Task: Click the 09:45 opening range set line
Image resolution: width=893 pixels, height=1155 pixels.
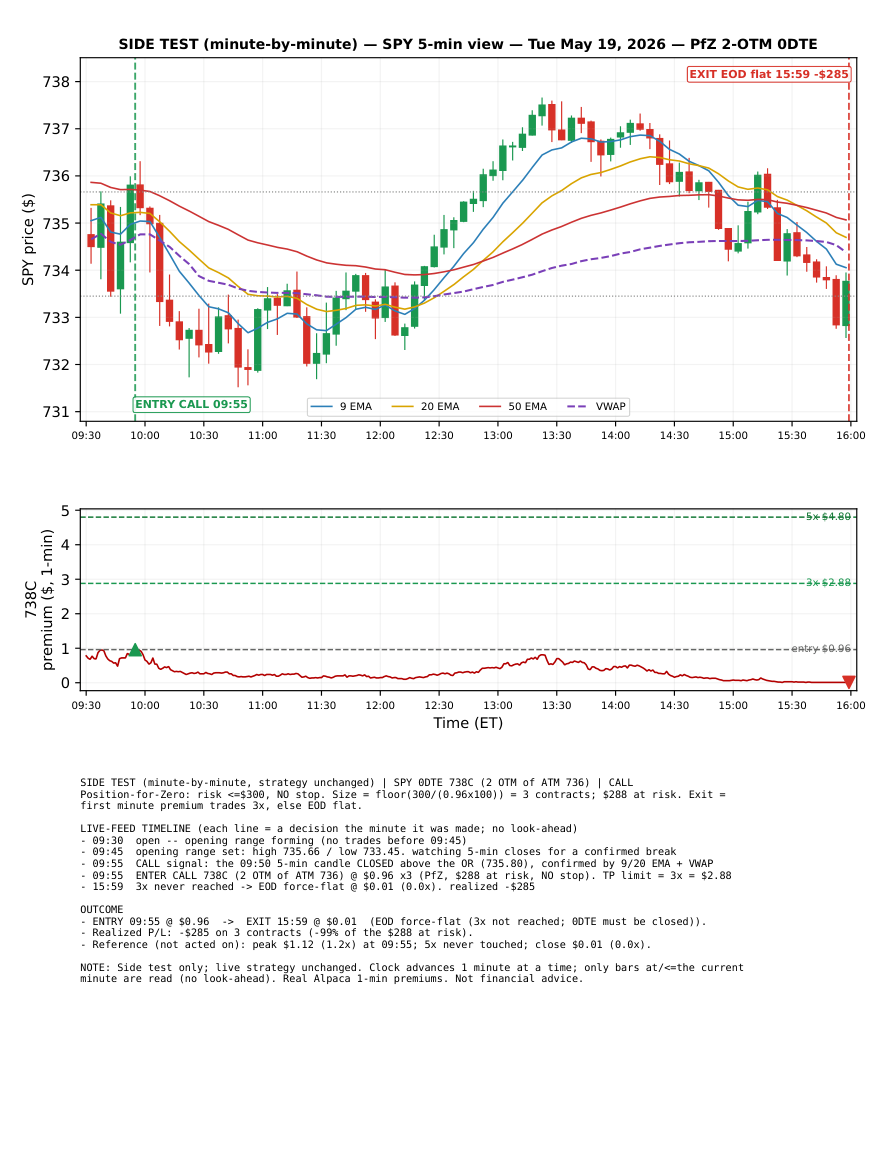Action: pos(378,852)
